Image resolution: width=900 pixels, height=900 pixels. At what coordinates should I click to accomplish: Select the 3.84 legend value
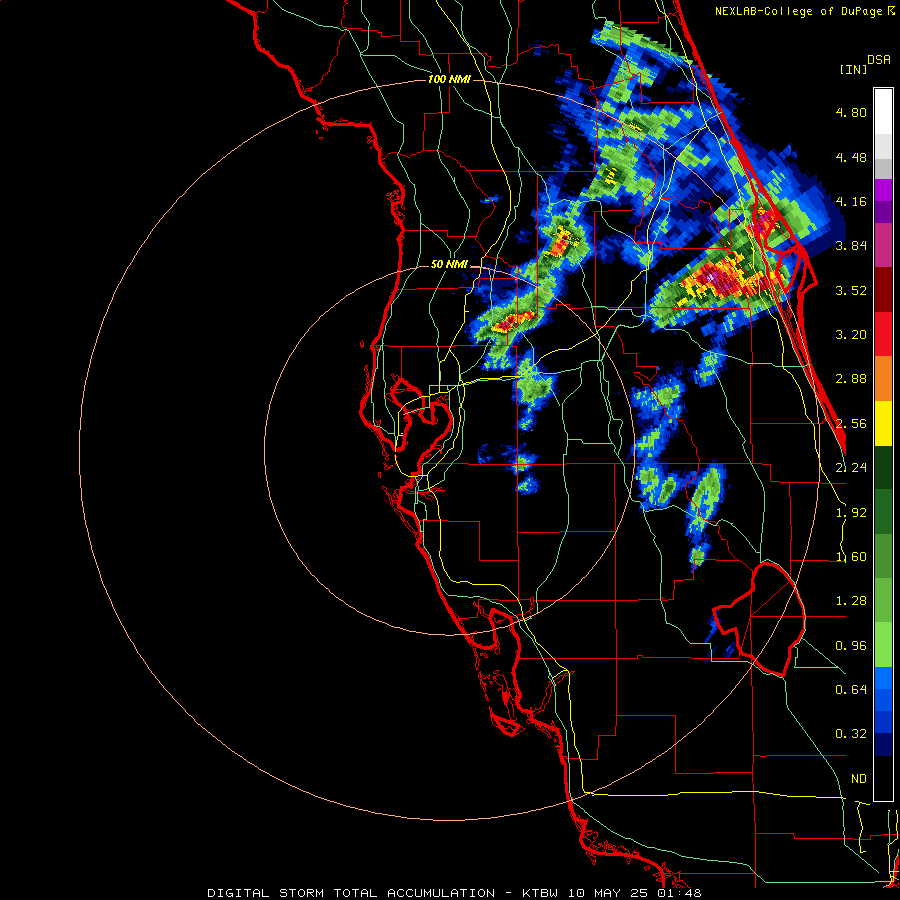point(851,246)
